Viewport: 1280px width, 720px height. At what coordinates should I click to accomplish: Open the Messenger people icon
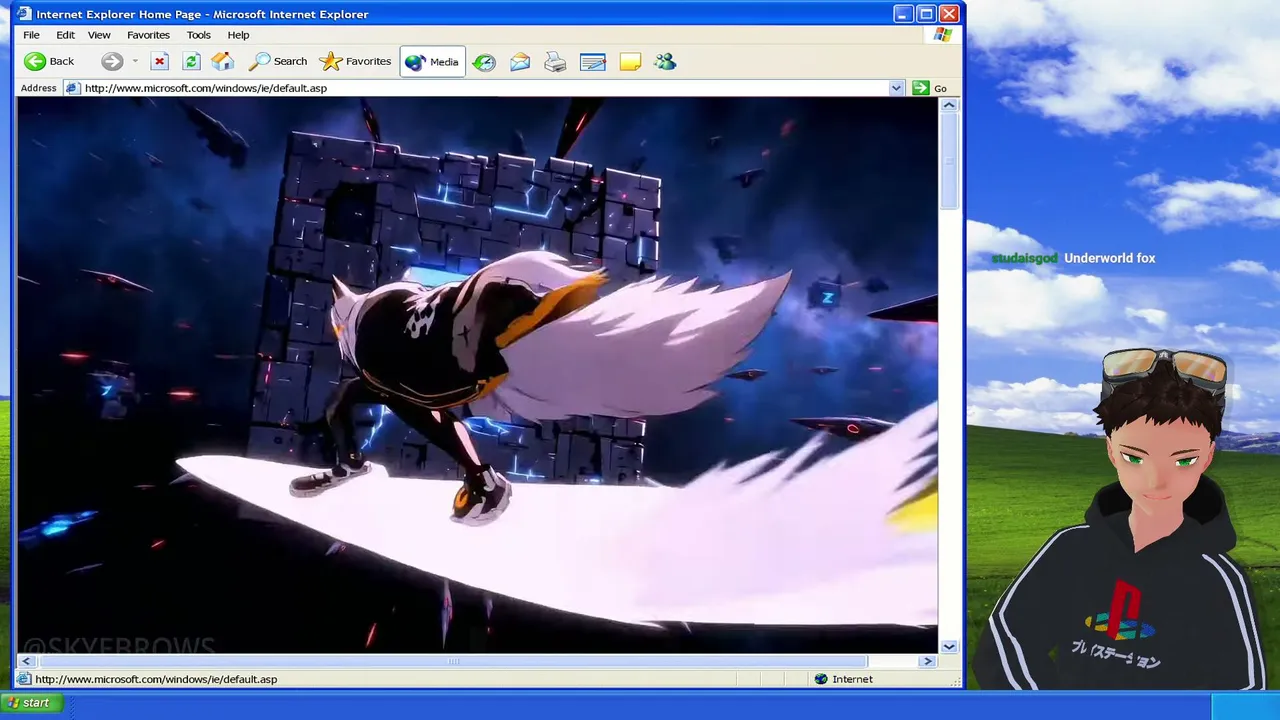click(x=665, y=62)
